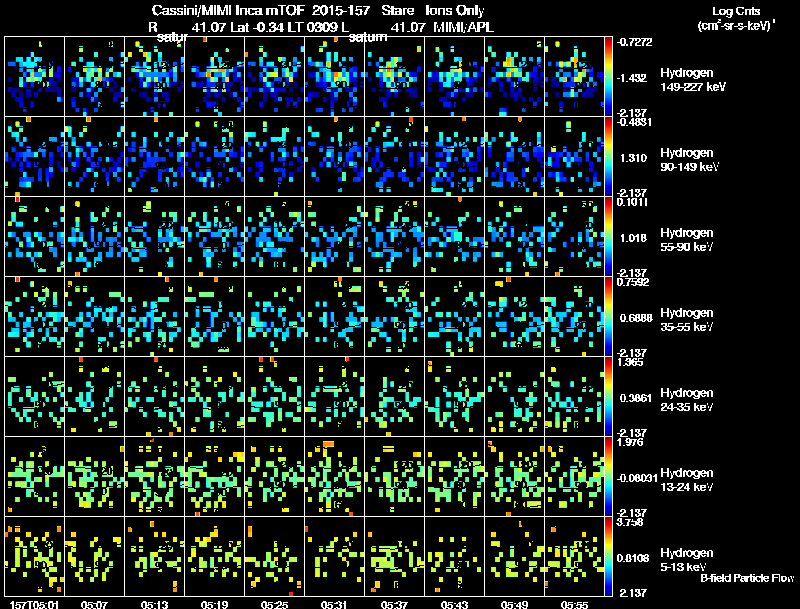Click the 'Hydrogen 90-149 keV' row label

tap(689, 160)
